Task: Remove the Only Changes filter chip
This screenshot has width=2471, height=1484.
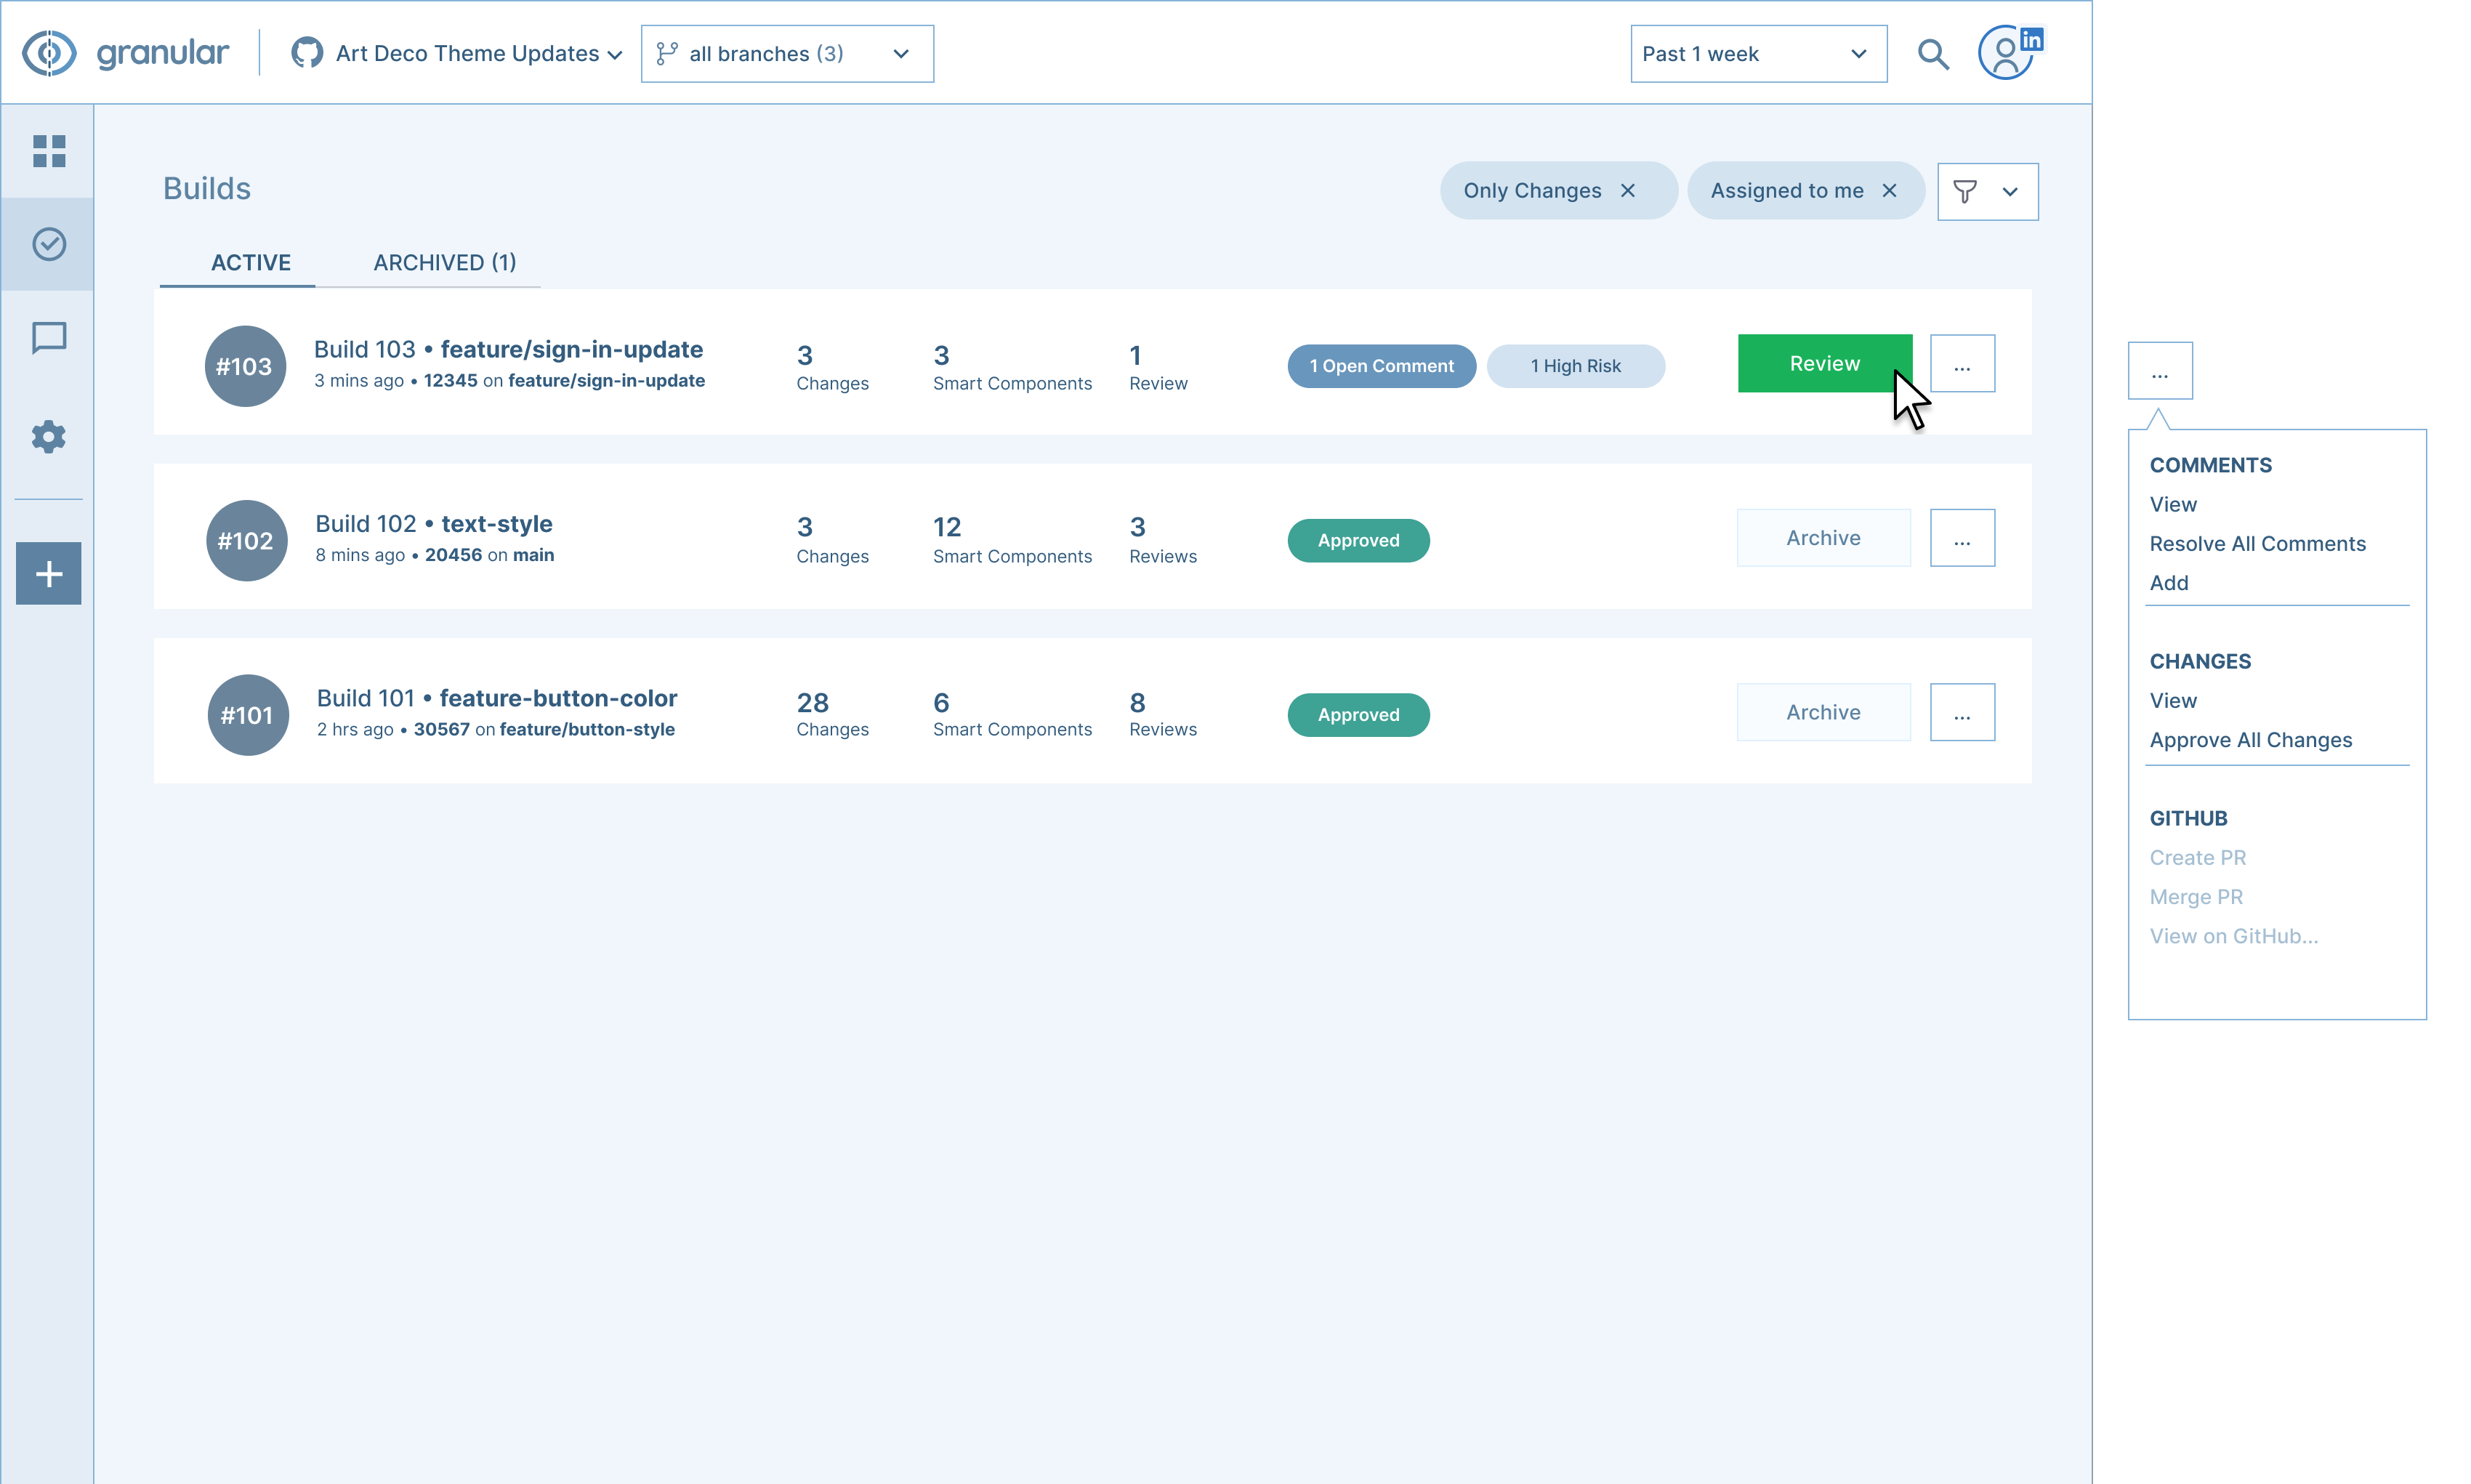Action: (x=1628, y=190)
